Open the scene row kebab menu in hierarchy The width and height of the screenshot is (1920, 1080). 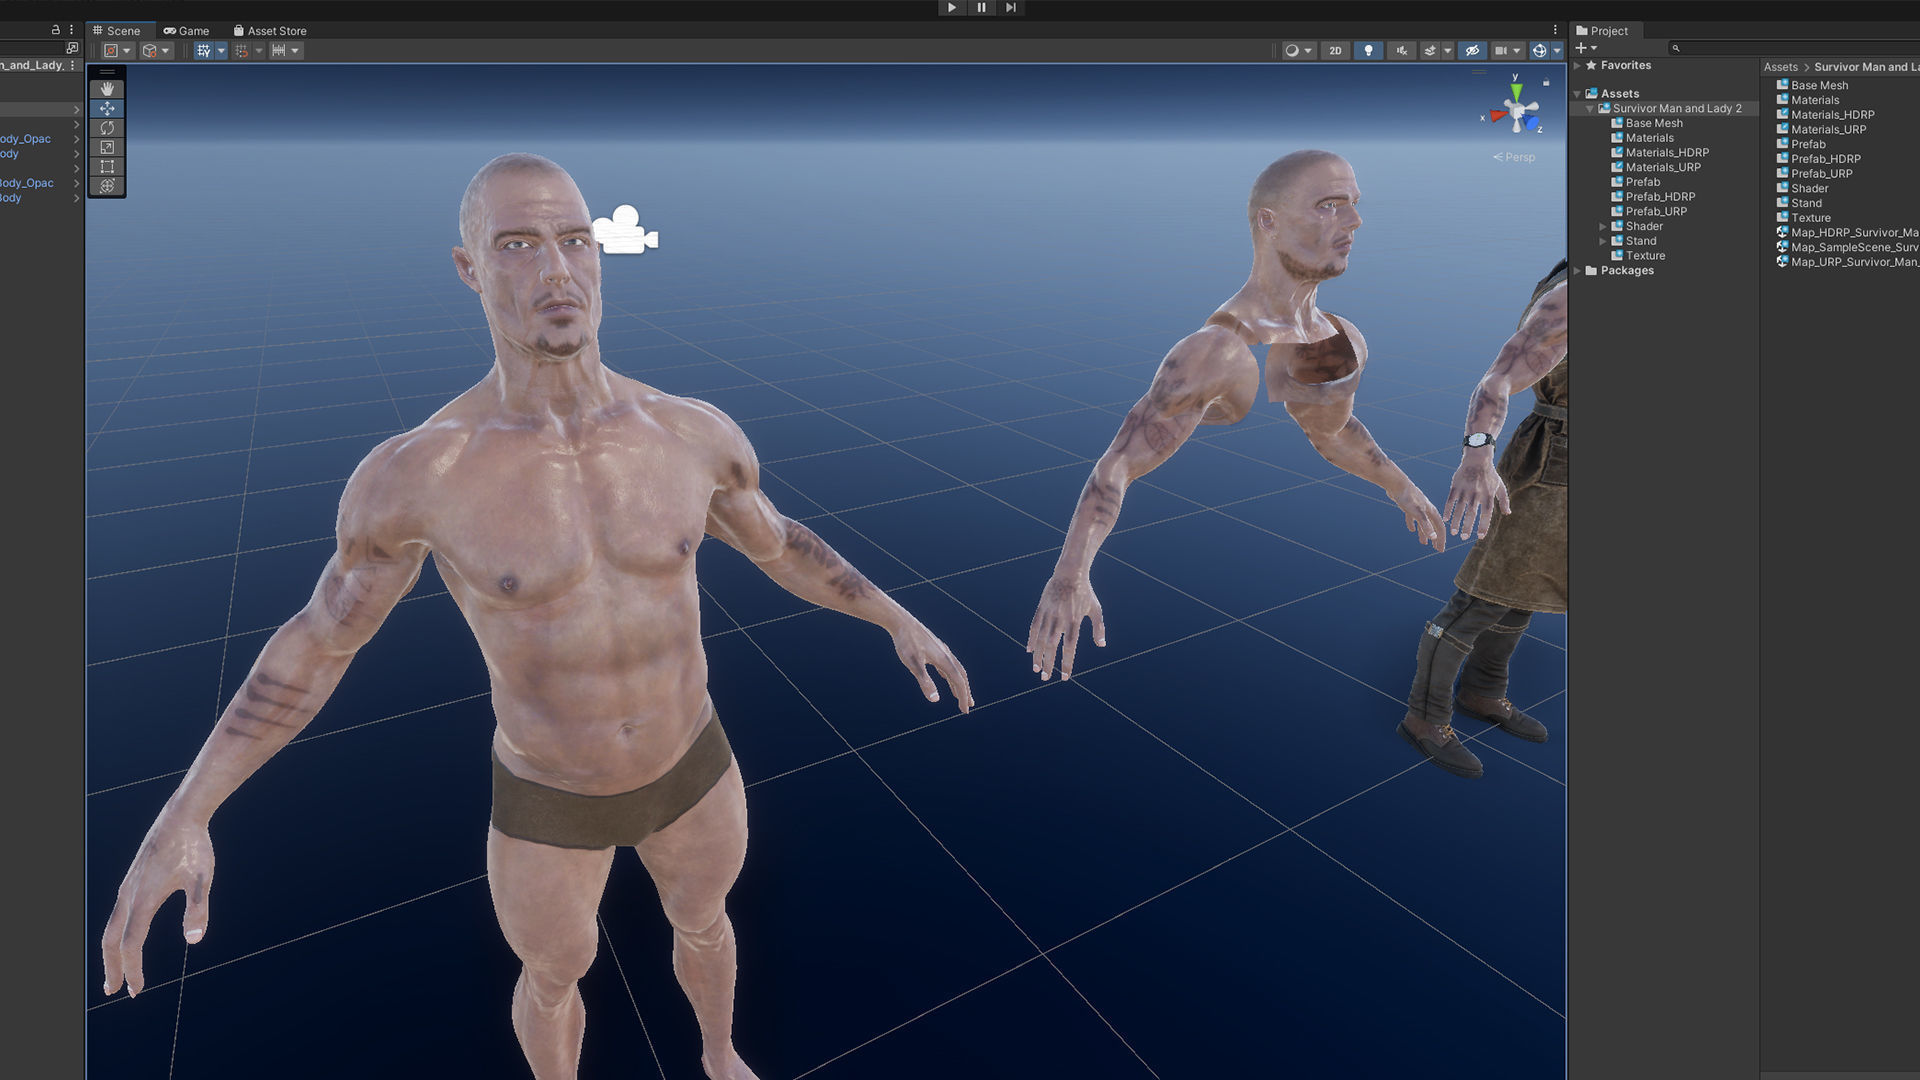[x=72, y=65]
